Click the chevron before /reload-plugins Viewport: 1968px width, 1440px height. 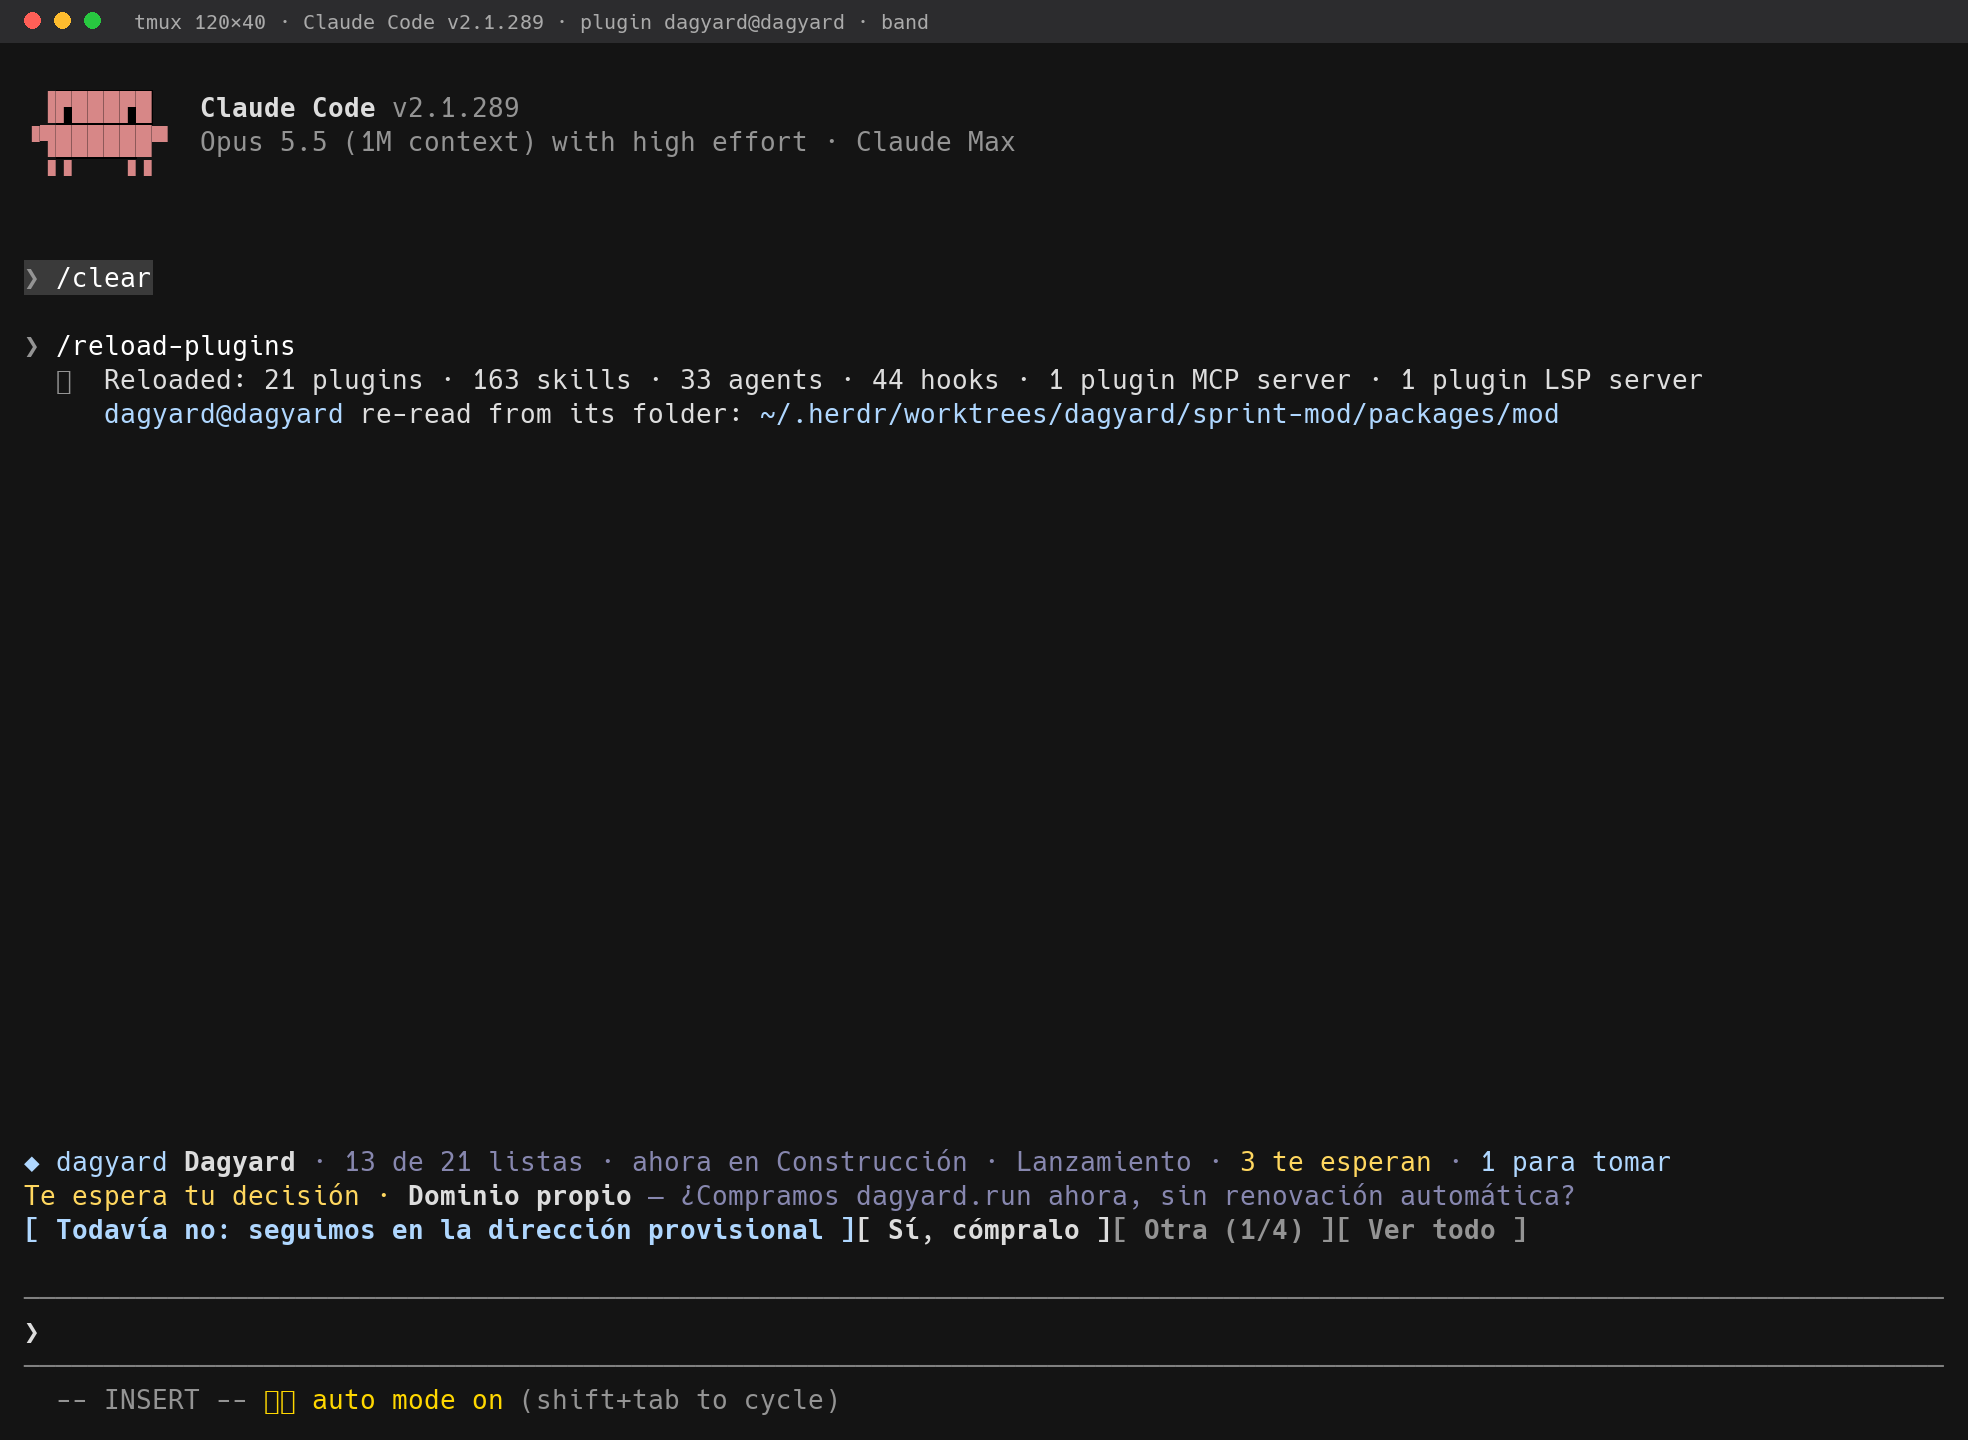[32, 346]
